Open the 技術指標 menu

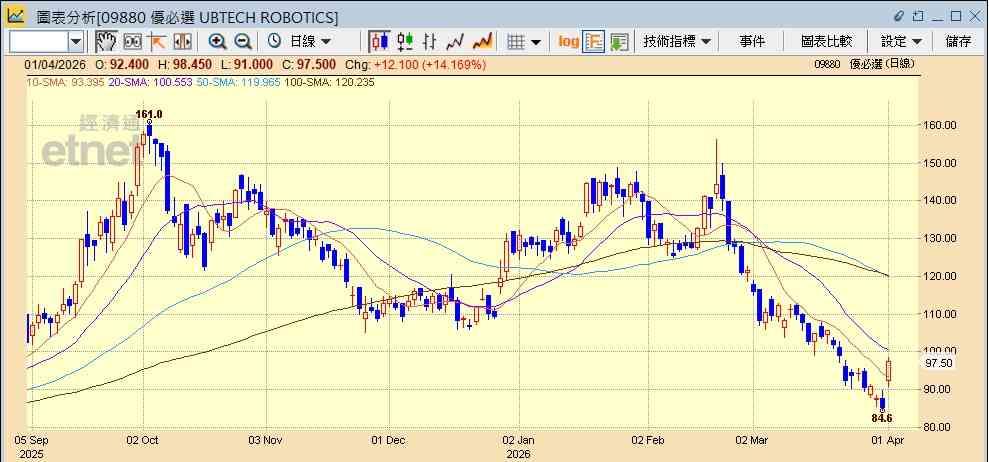[677, 42]
